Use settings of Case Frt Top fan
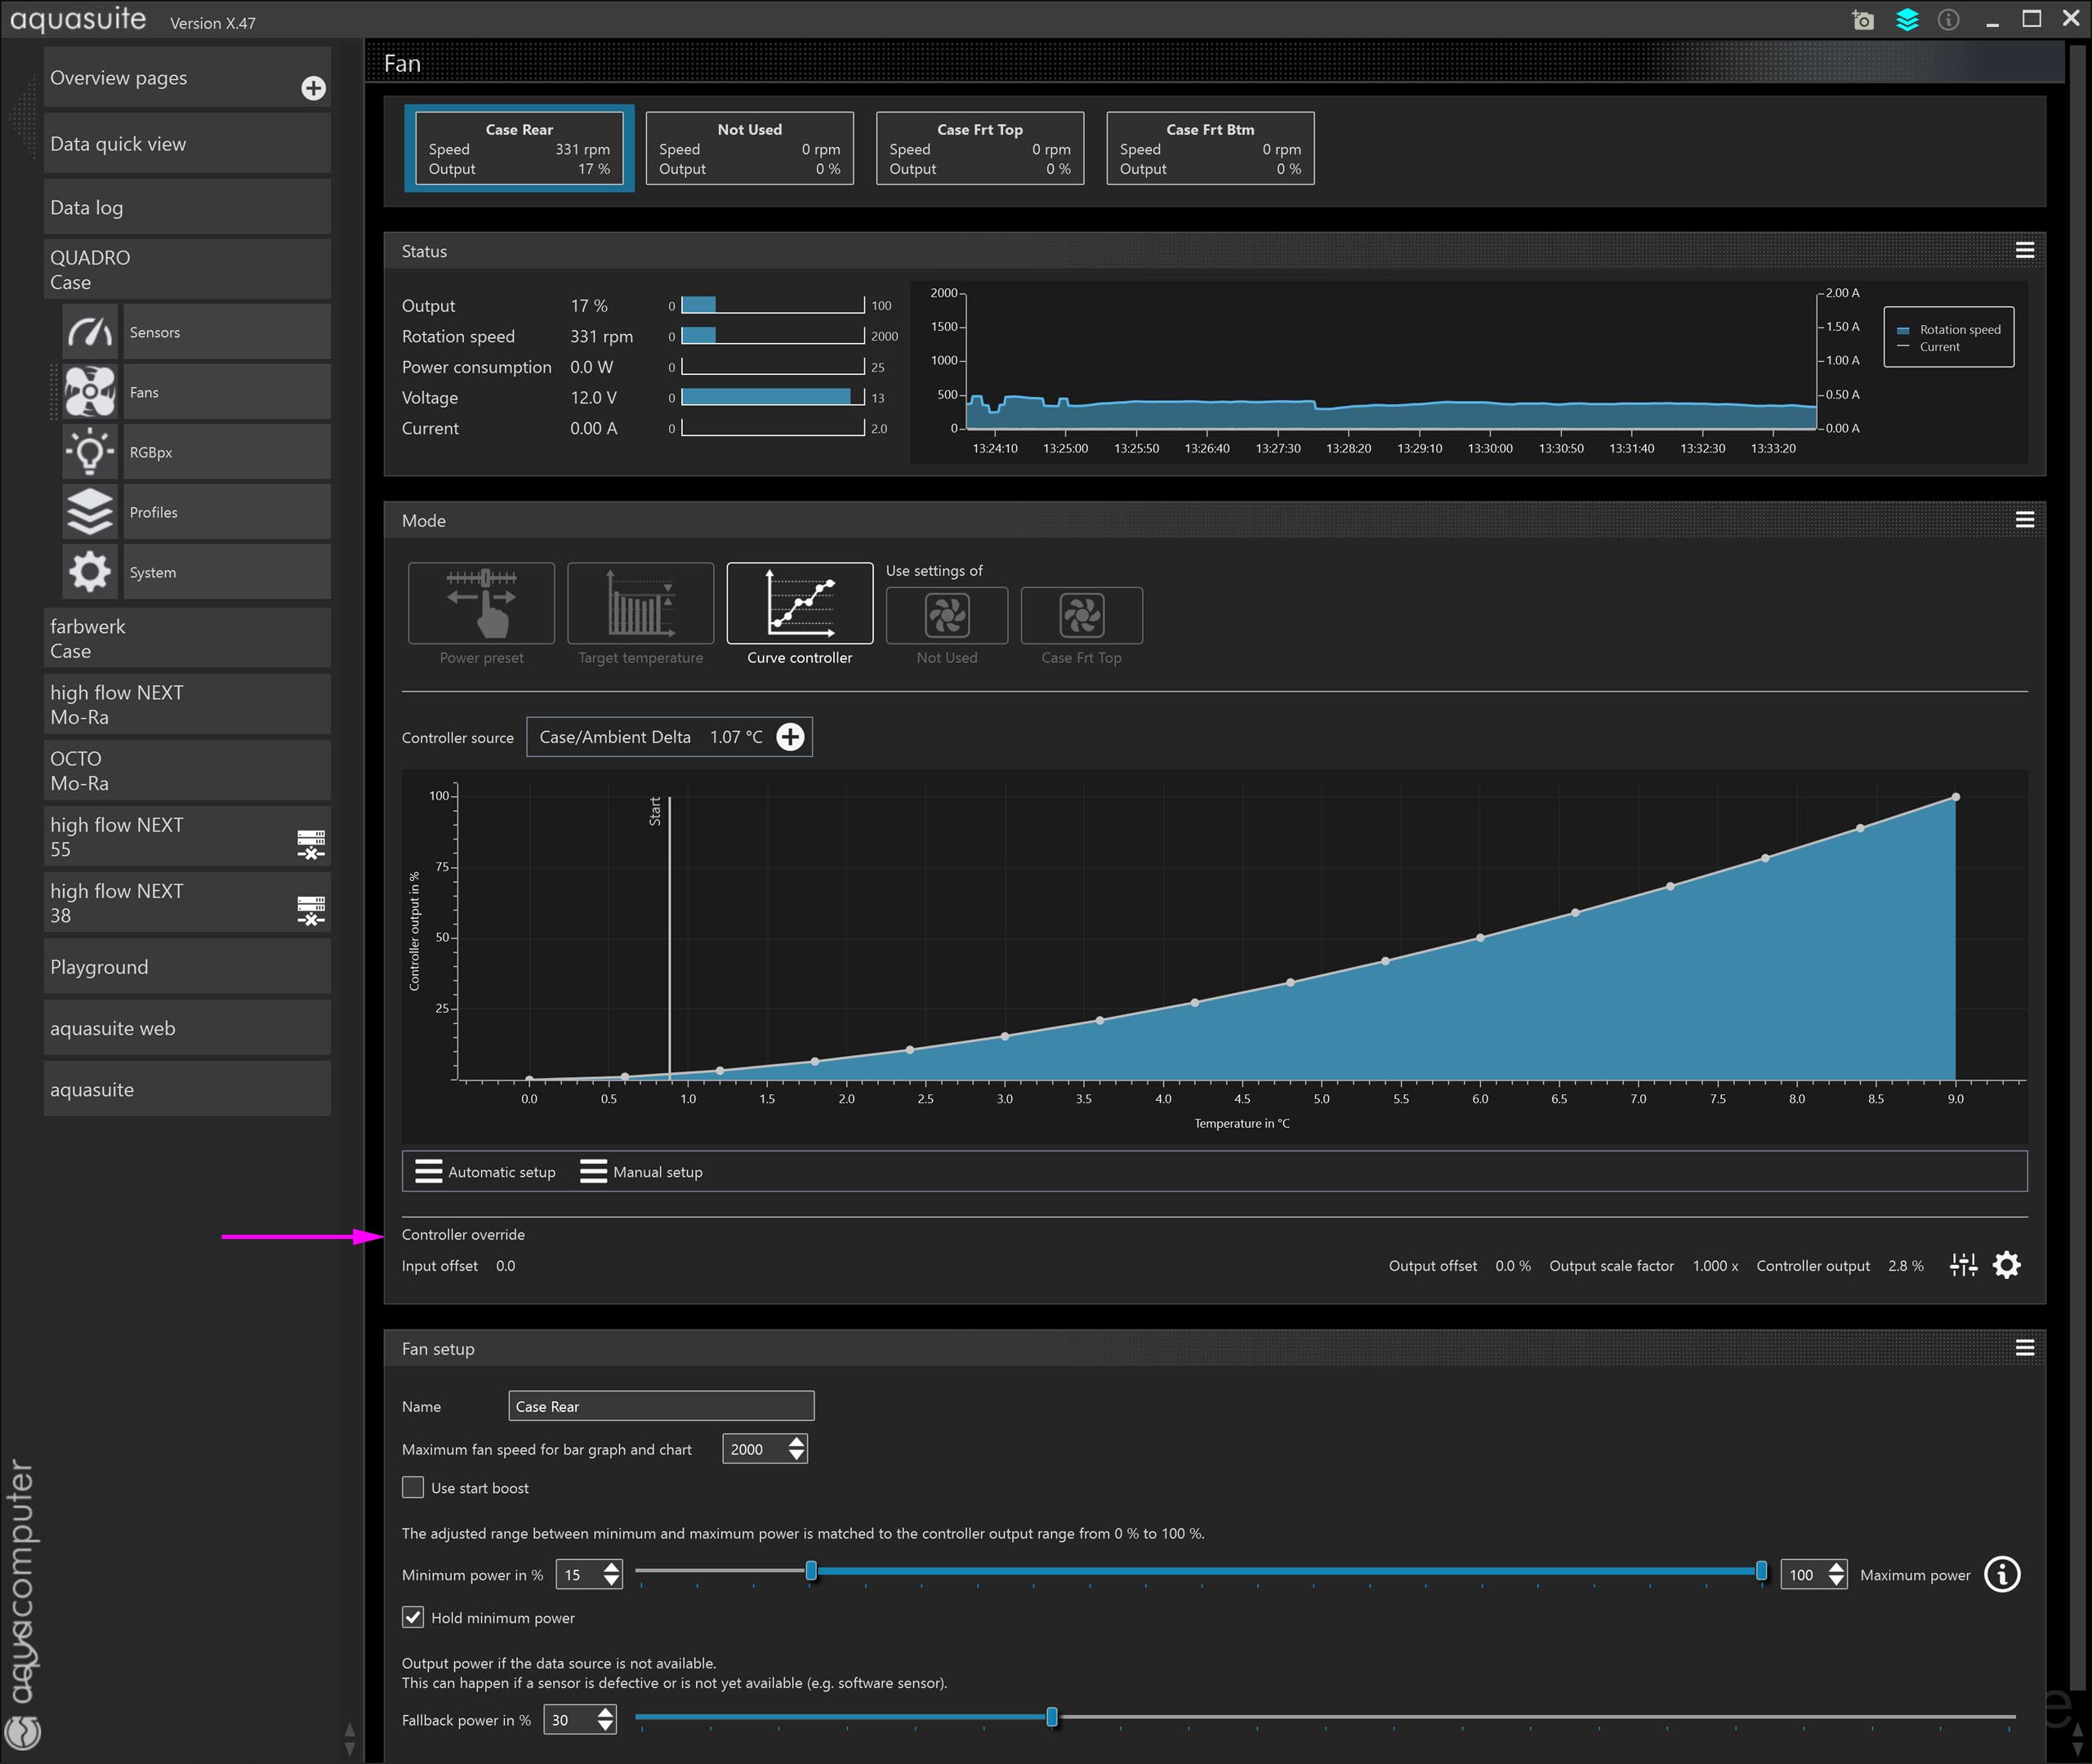The width and height of the screenshot is (2092, 1764). click(1081, 616)
